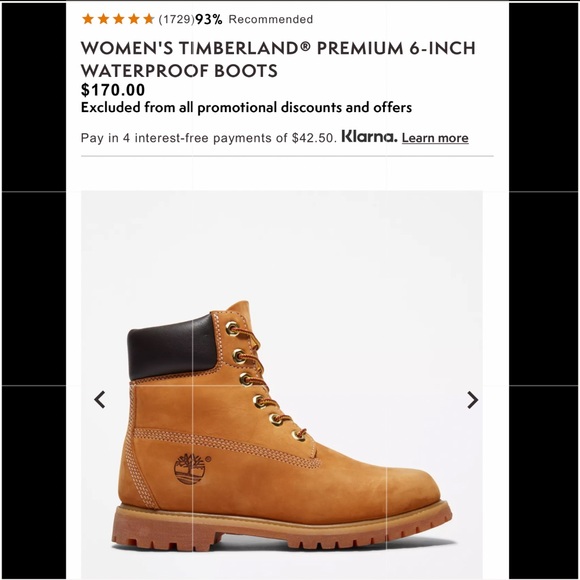Click the Recommended label

[271, 19]
